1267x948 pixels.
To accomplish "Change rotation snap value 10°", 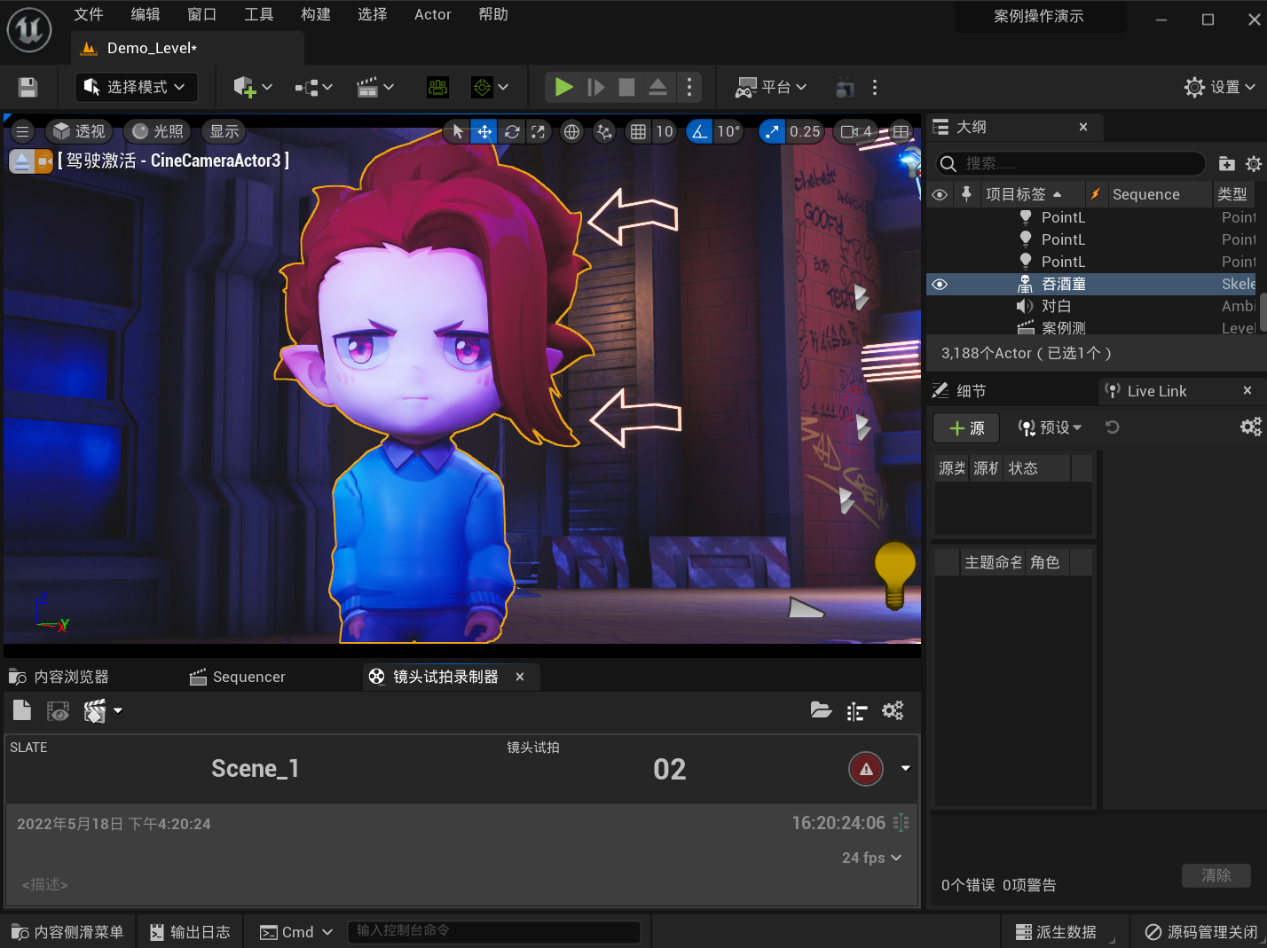I will point(728,131).
